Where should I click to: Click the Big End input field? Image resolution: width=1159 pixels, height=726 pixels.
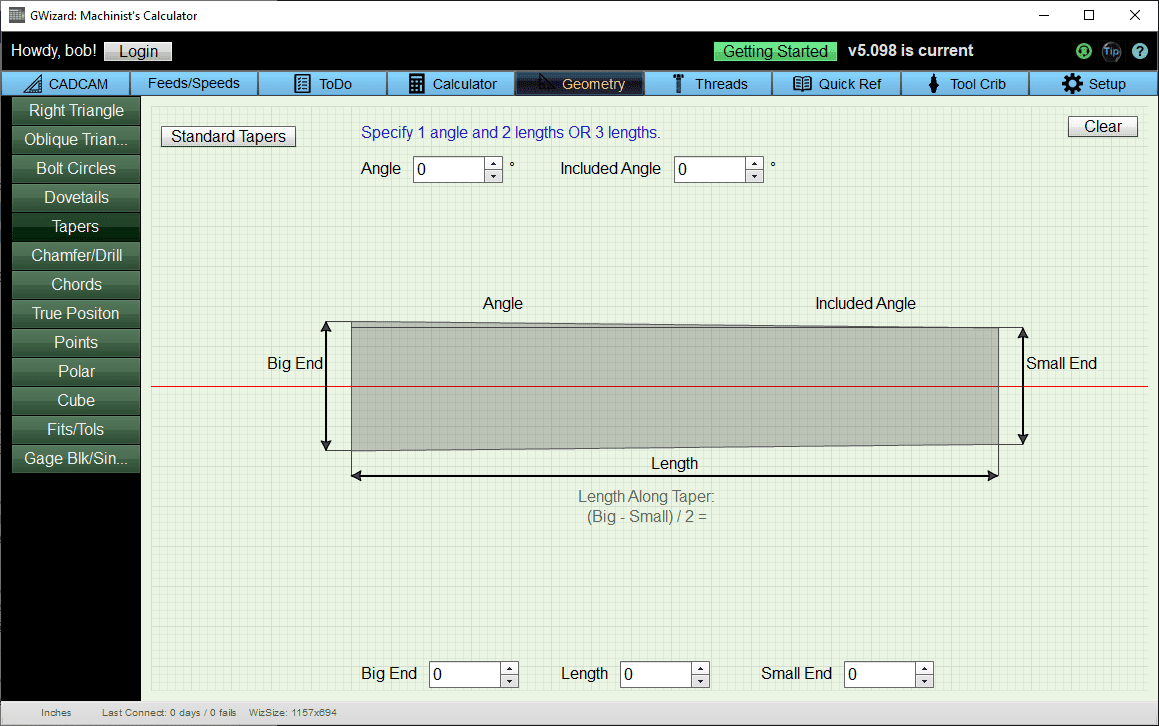(465, 674)
